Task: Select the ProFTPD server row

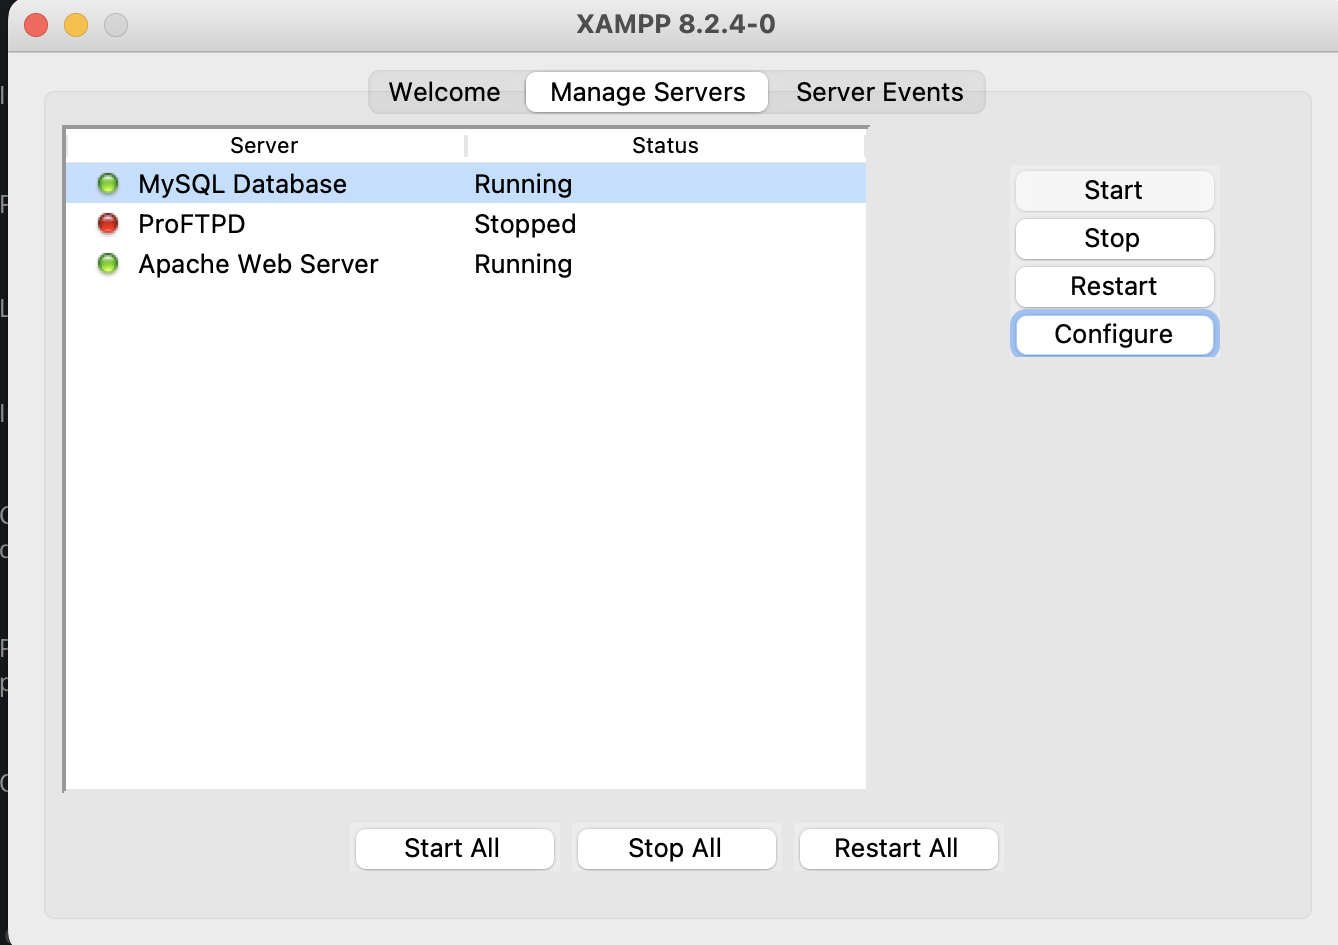Action: pos(466,224)
